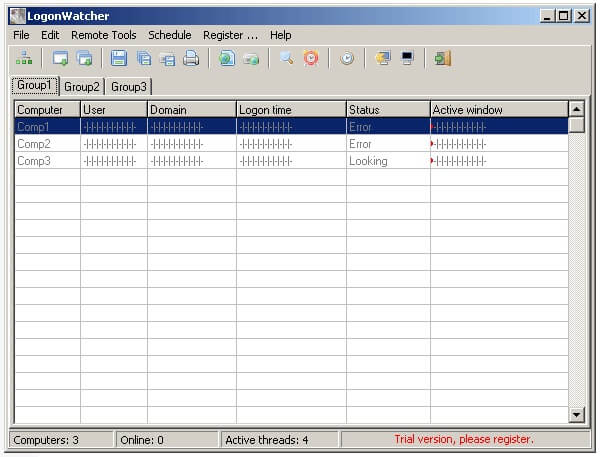Click the gray clock schedule icon
Screen dimensions: 601x457
point(346,59)
